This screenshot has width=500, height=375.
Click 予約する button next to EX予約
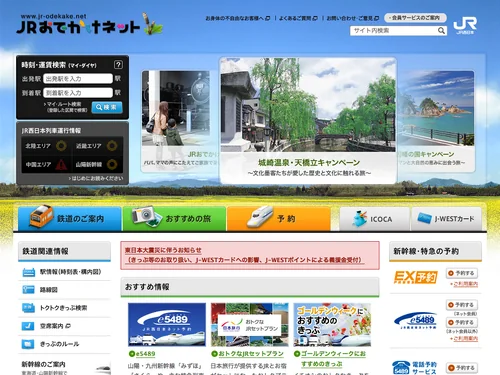(x=462, y=273)
